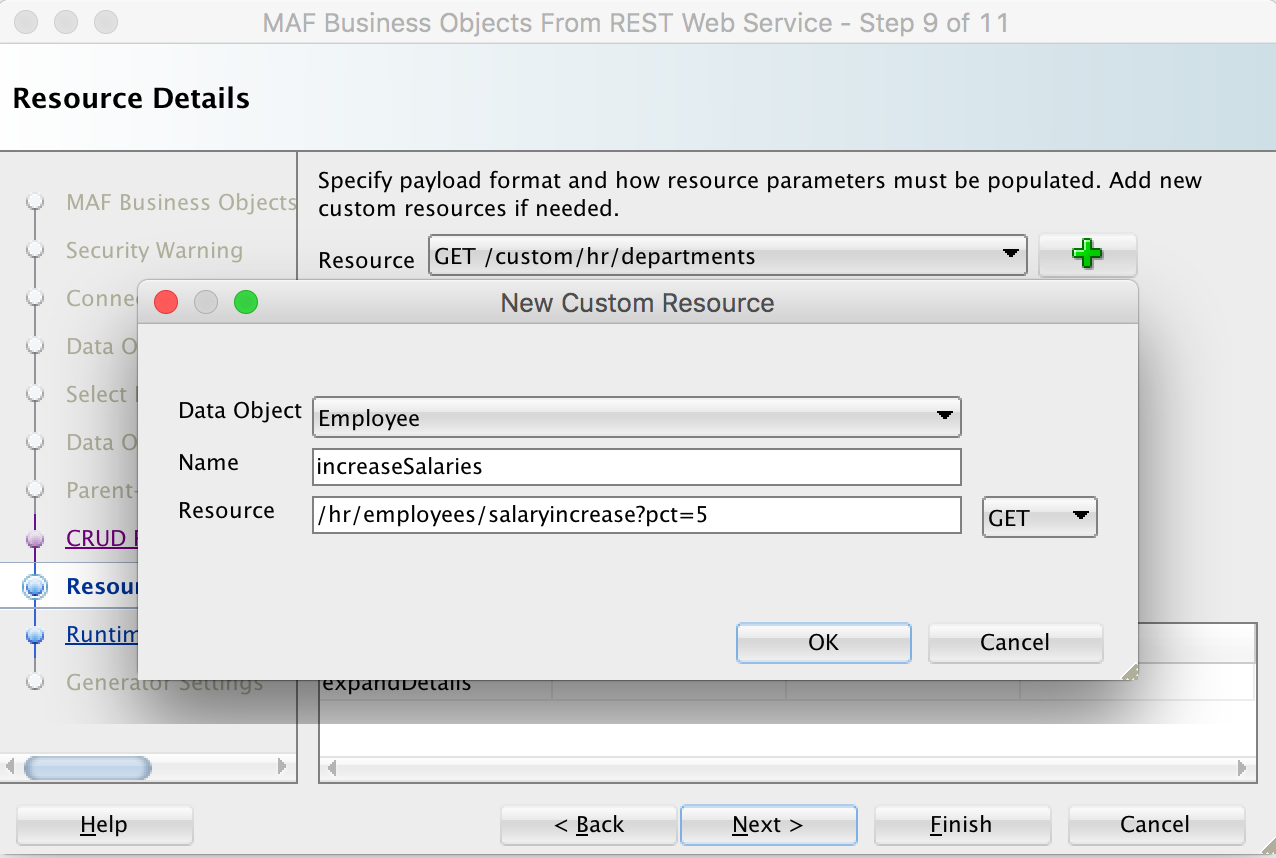Screen dimensions: 1276x858
Task: Click the Name field increaseSalaries
Action: (636, 466)
